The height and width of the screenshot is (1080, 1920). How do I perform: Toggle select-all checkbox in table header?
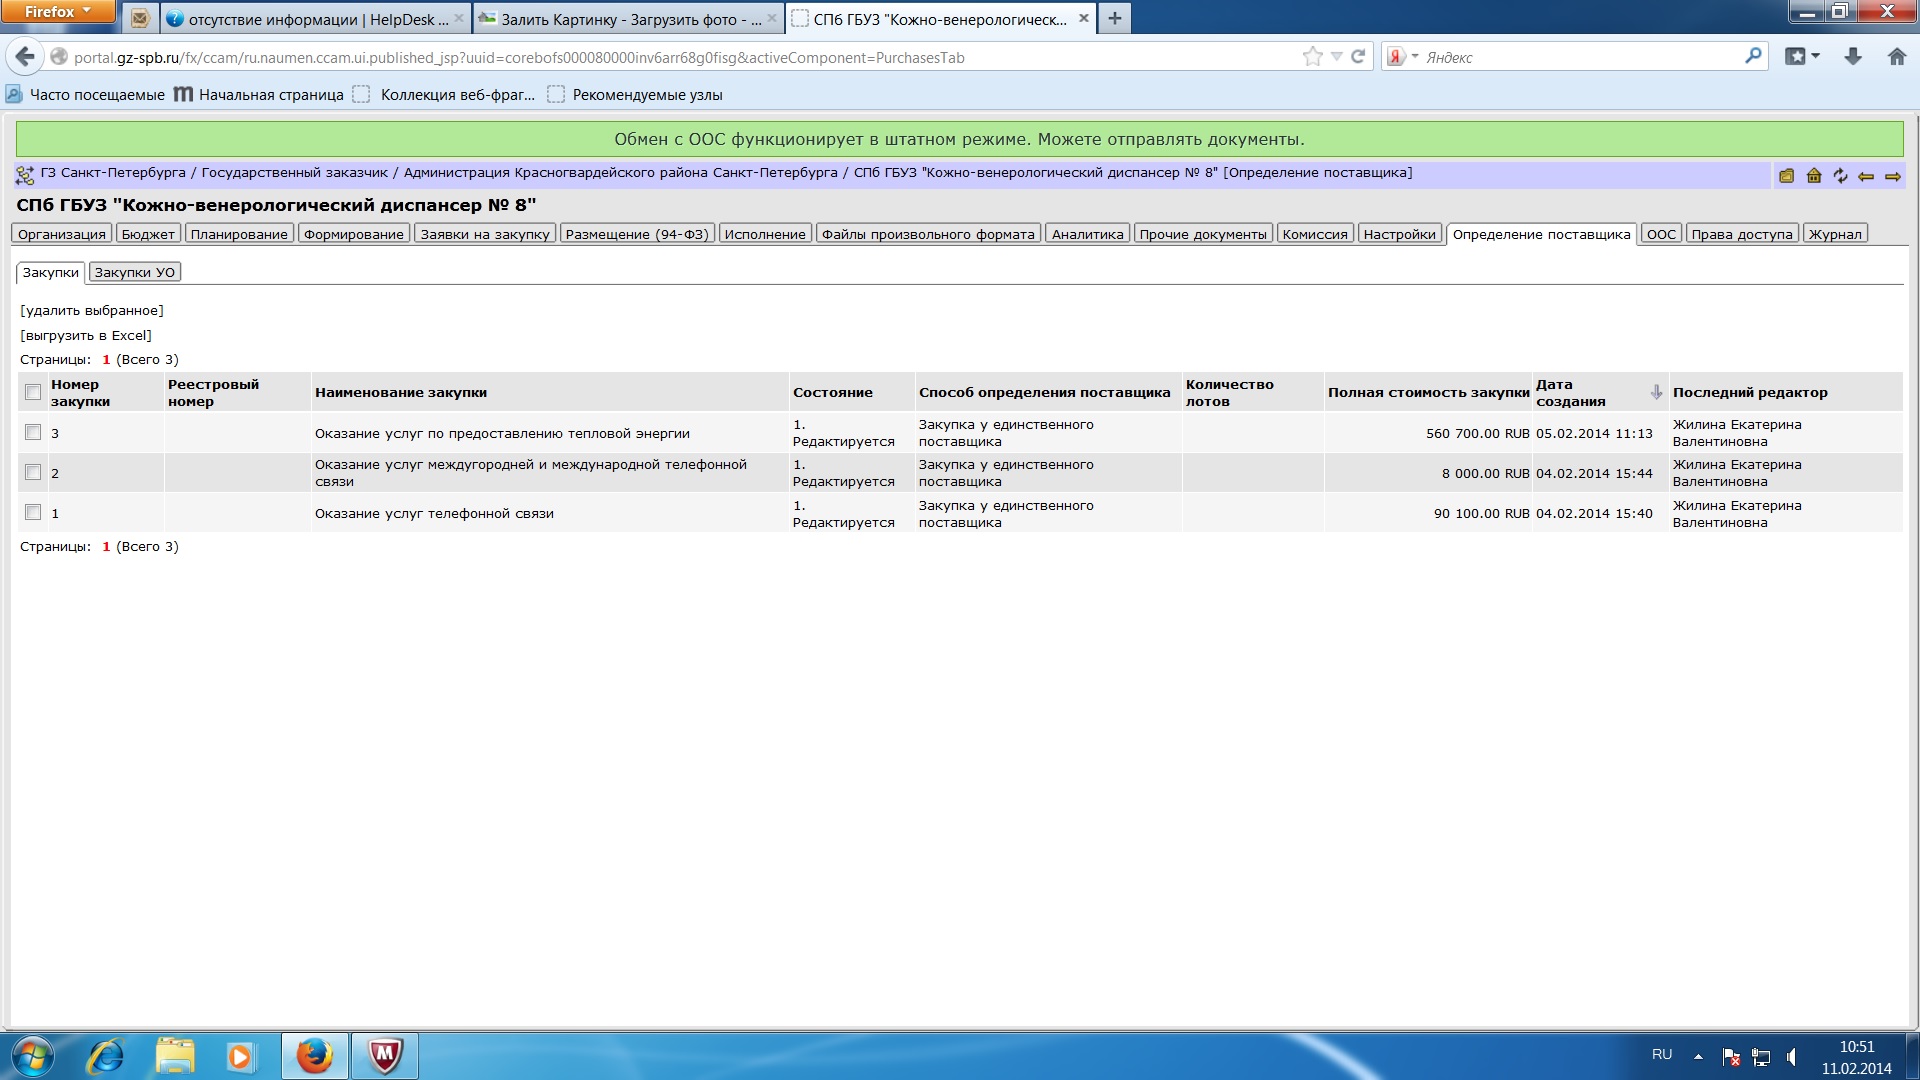[33, 392]
